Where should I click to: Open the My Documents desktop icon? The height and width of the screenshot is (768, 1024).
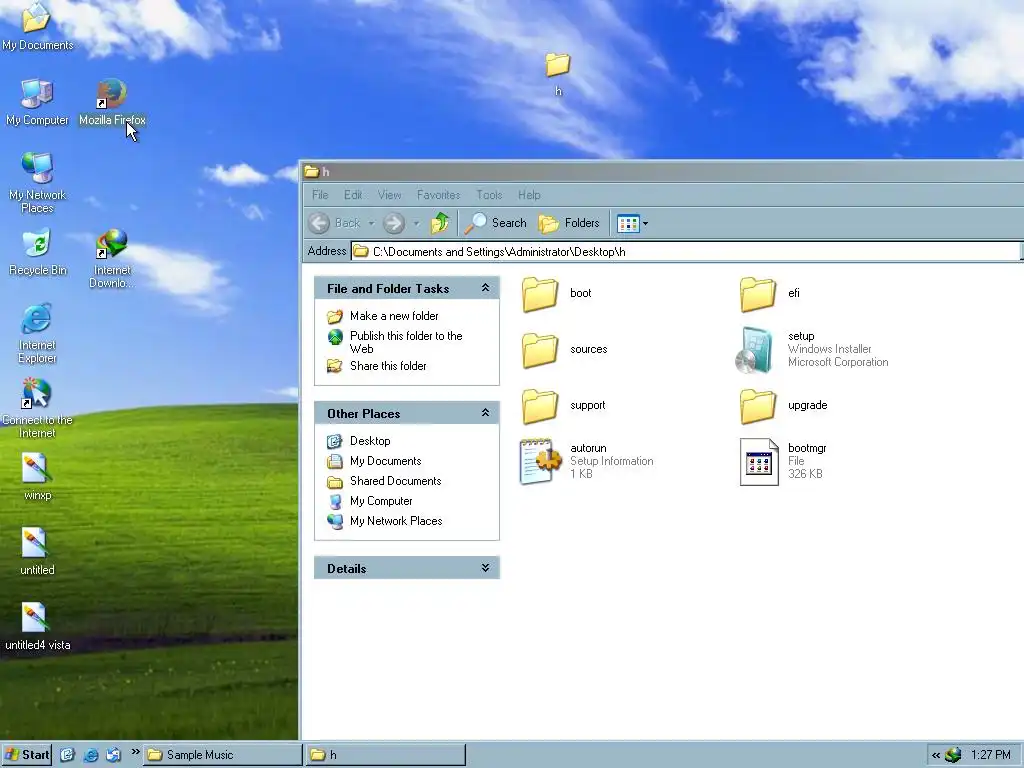click(x=37, y=26)
